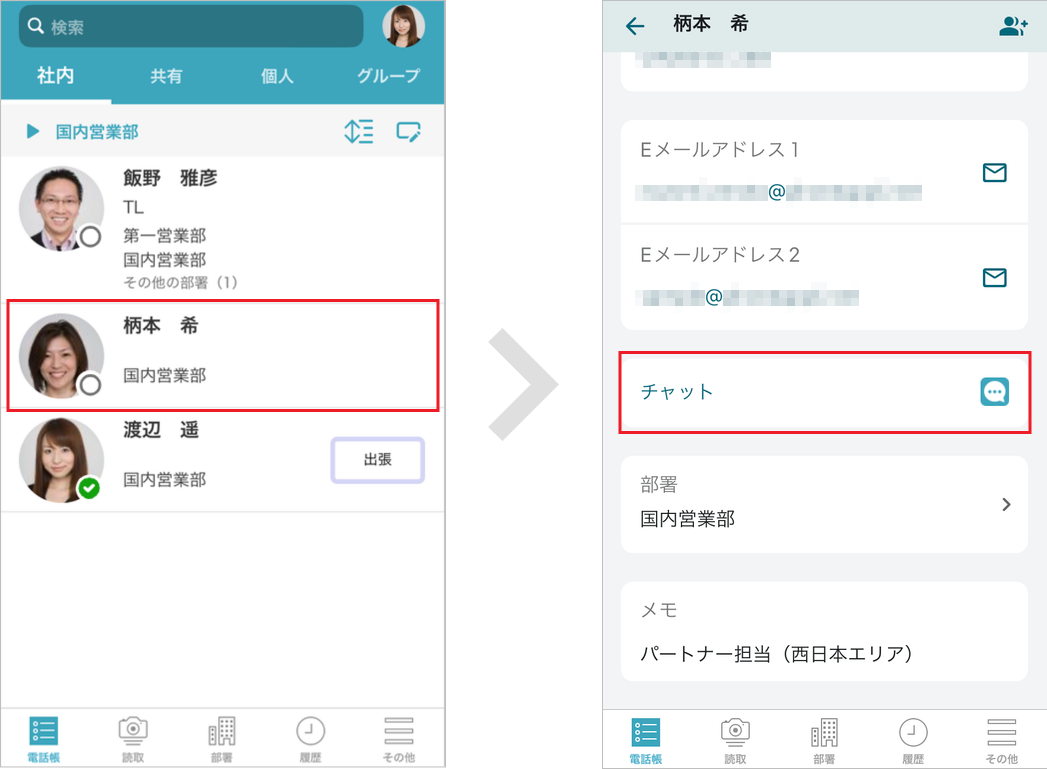Tap the sort order icon beside 国内営業部

click(359, 131)
